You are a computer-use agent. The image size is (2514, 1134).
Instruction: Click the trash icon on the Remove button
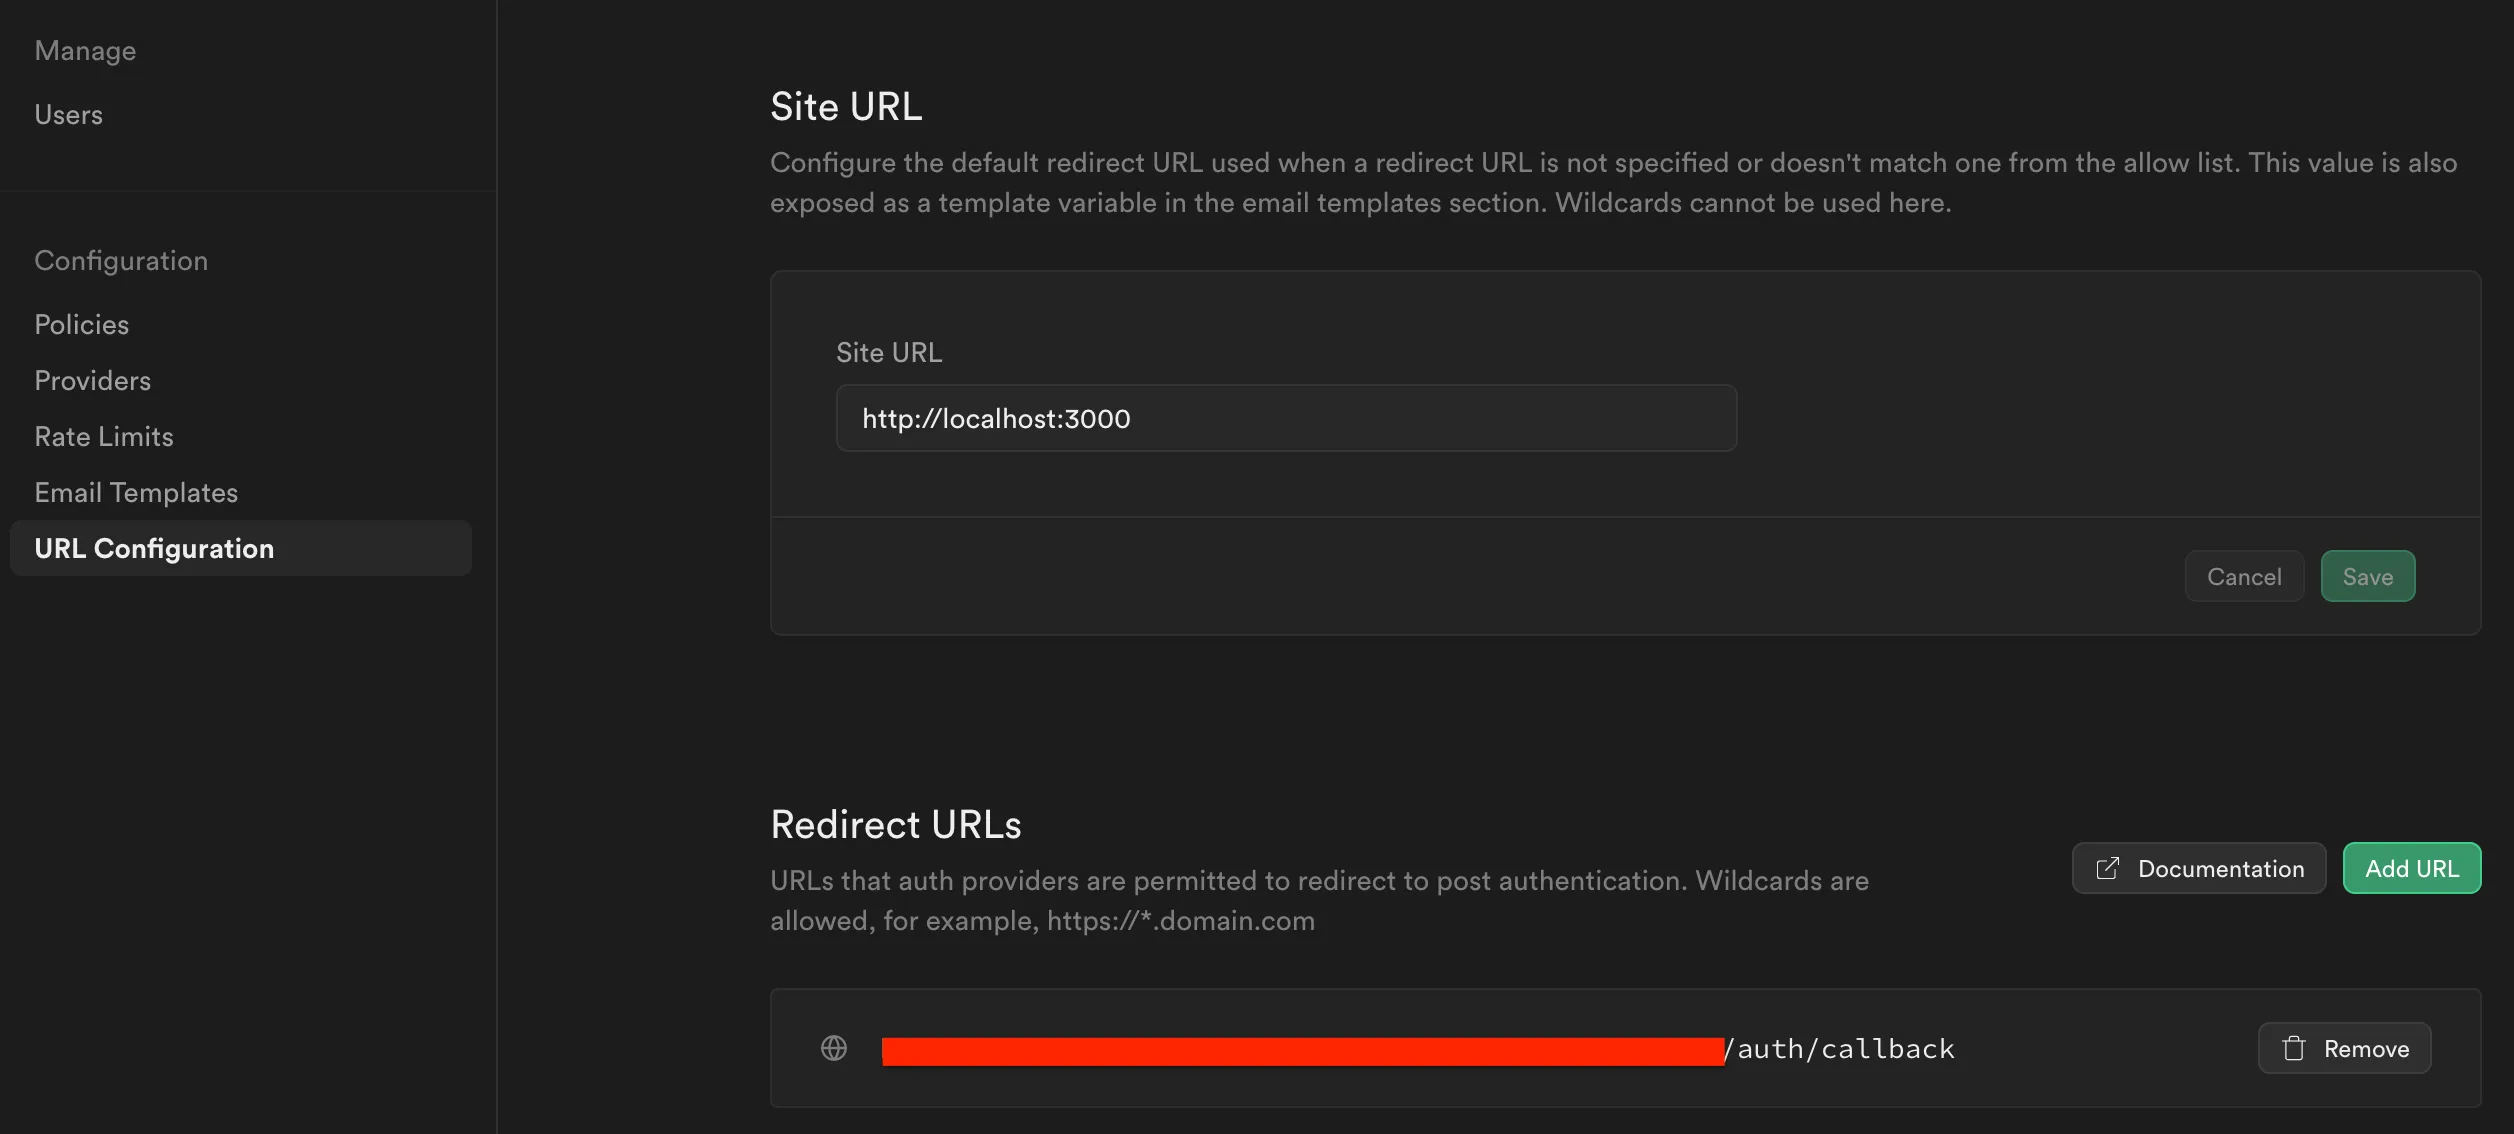pos(2295,1048)
